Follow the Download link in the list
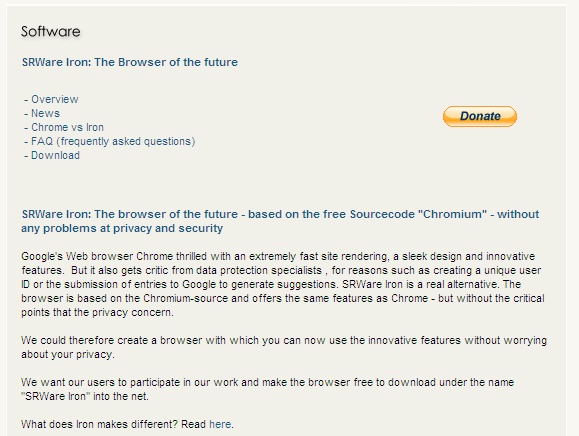Screen dimensions: 579x436 point(55,155)
